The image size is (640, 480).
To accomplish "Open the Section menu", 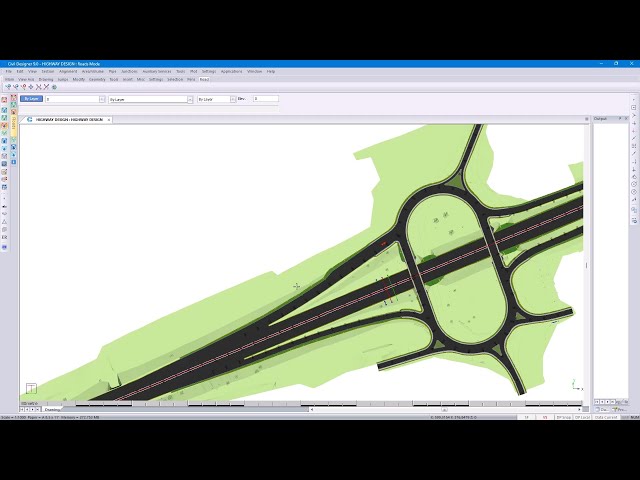I will pos(48,71).
